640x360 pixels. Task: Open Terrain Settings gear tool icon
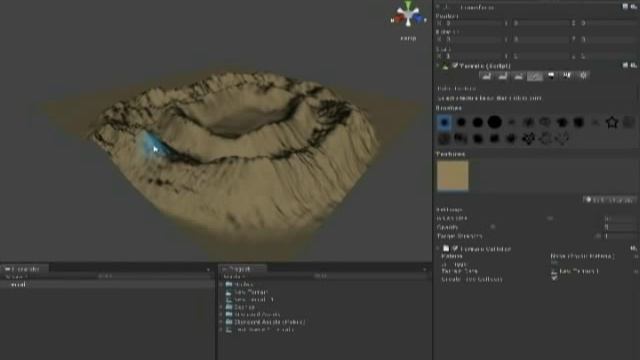(584, 76)
